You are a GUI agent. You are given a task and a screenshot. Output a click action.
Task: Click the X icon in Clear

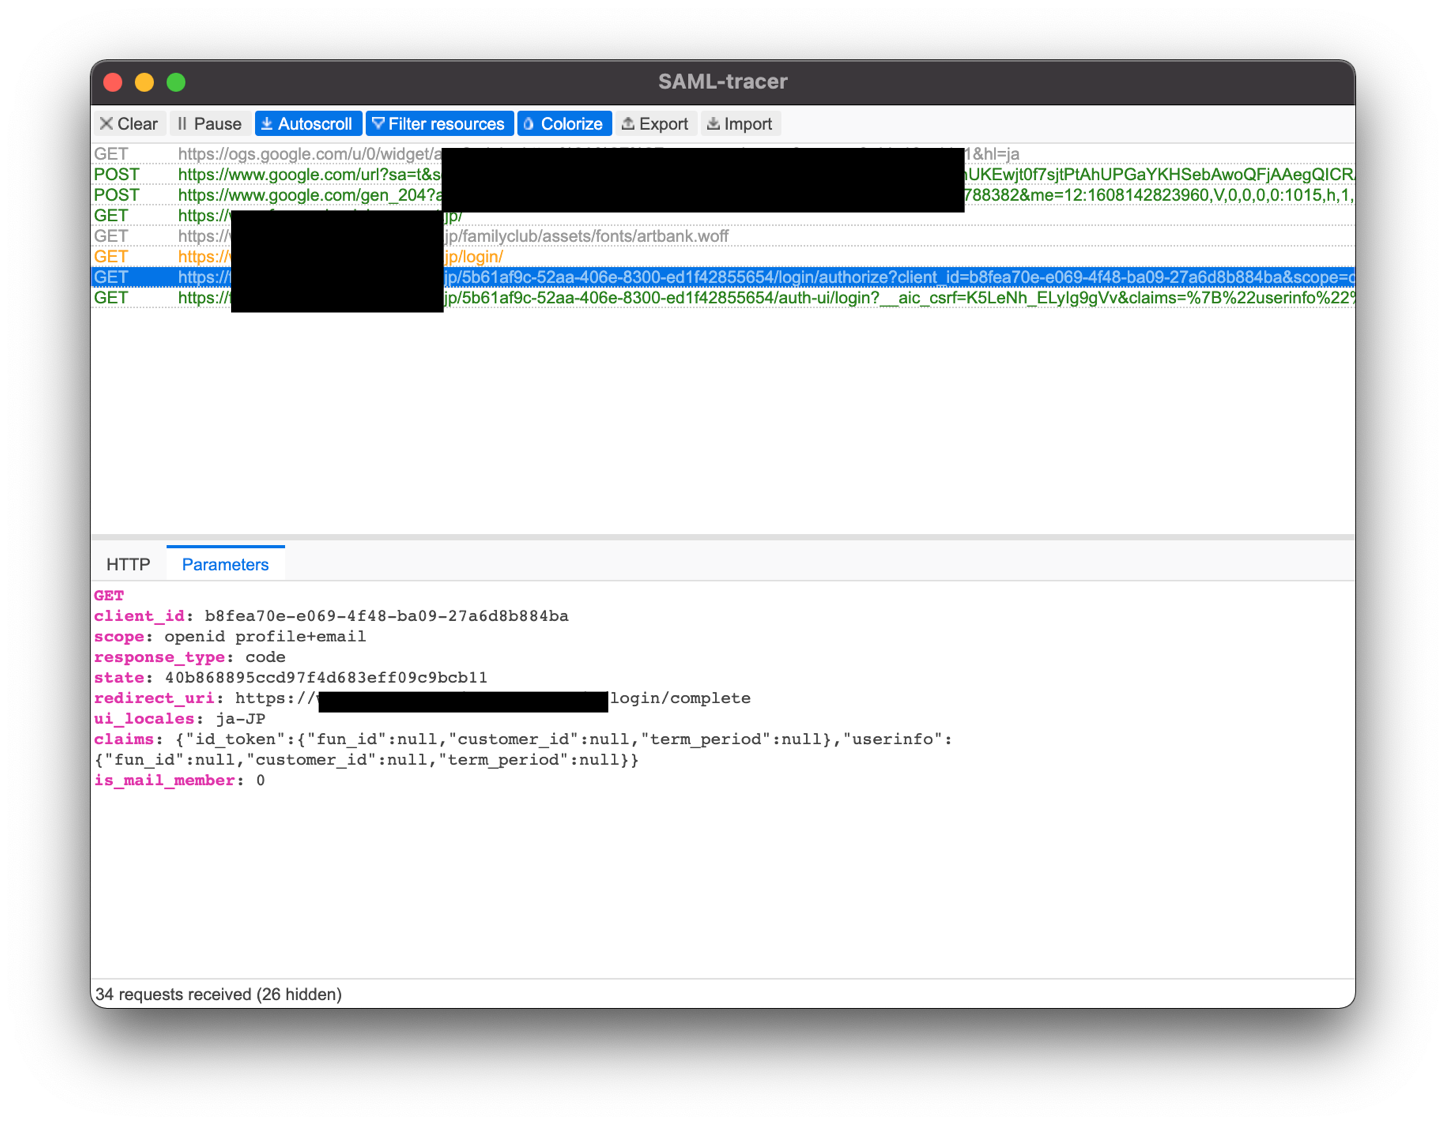[106, 124]
